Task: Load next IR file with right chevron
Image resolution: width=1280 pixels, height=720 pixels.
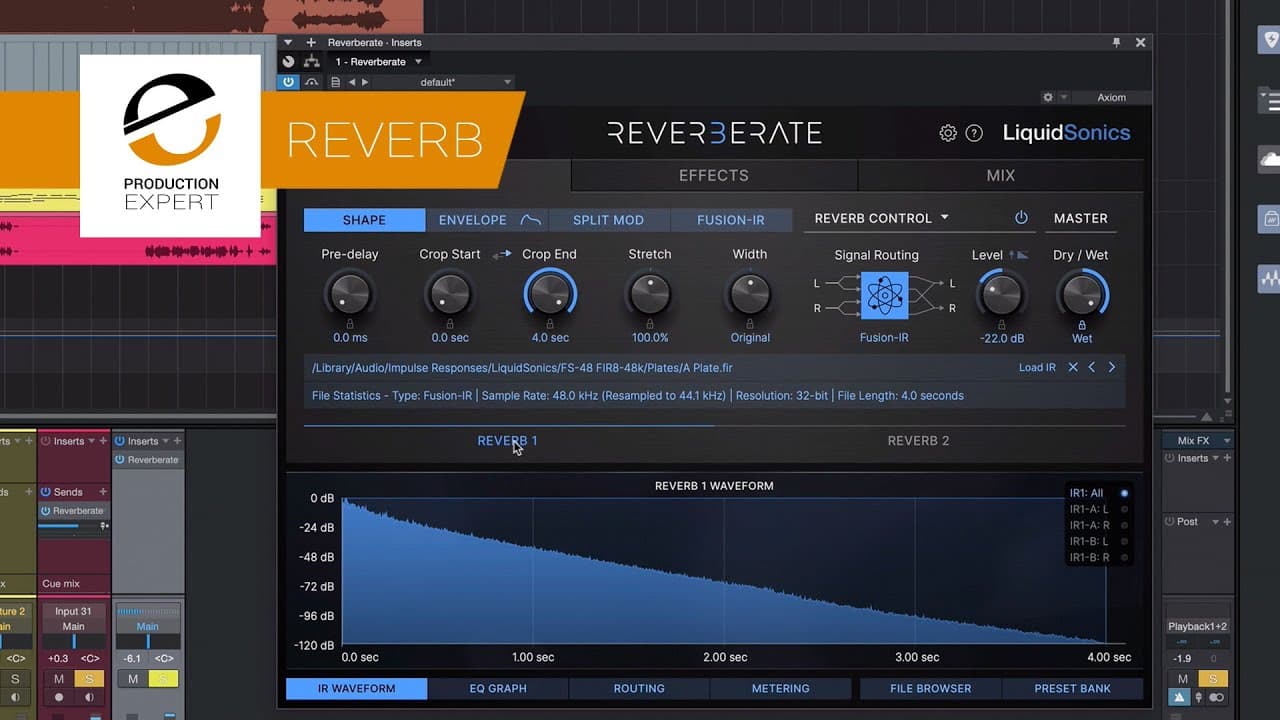Action: point(1111,367)
